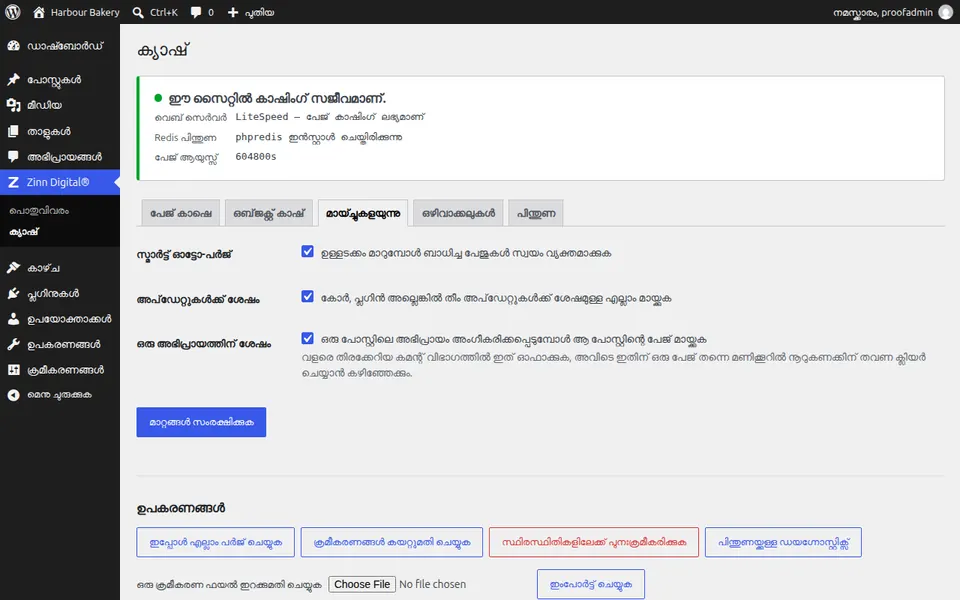Open the Ctrl+K search magnifier icon
The image size is (960, 600).
pyautogui.click(x=138, y=12)
